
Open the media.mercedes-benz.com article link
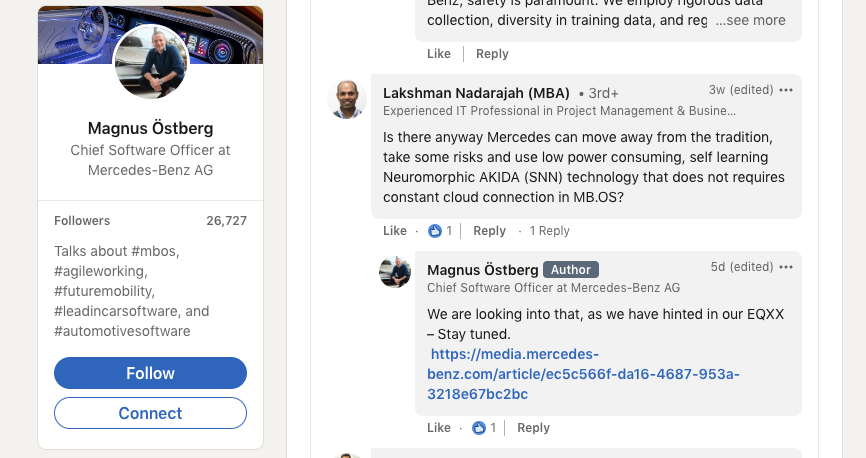point(583,374)
